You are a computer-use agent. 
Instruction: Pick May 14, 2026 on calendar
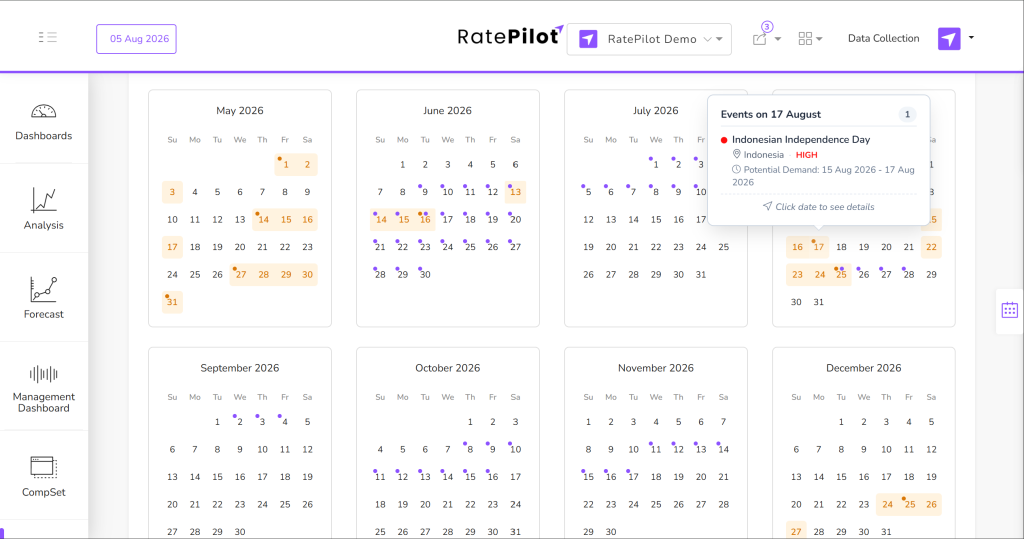point(263,220)
